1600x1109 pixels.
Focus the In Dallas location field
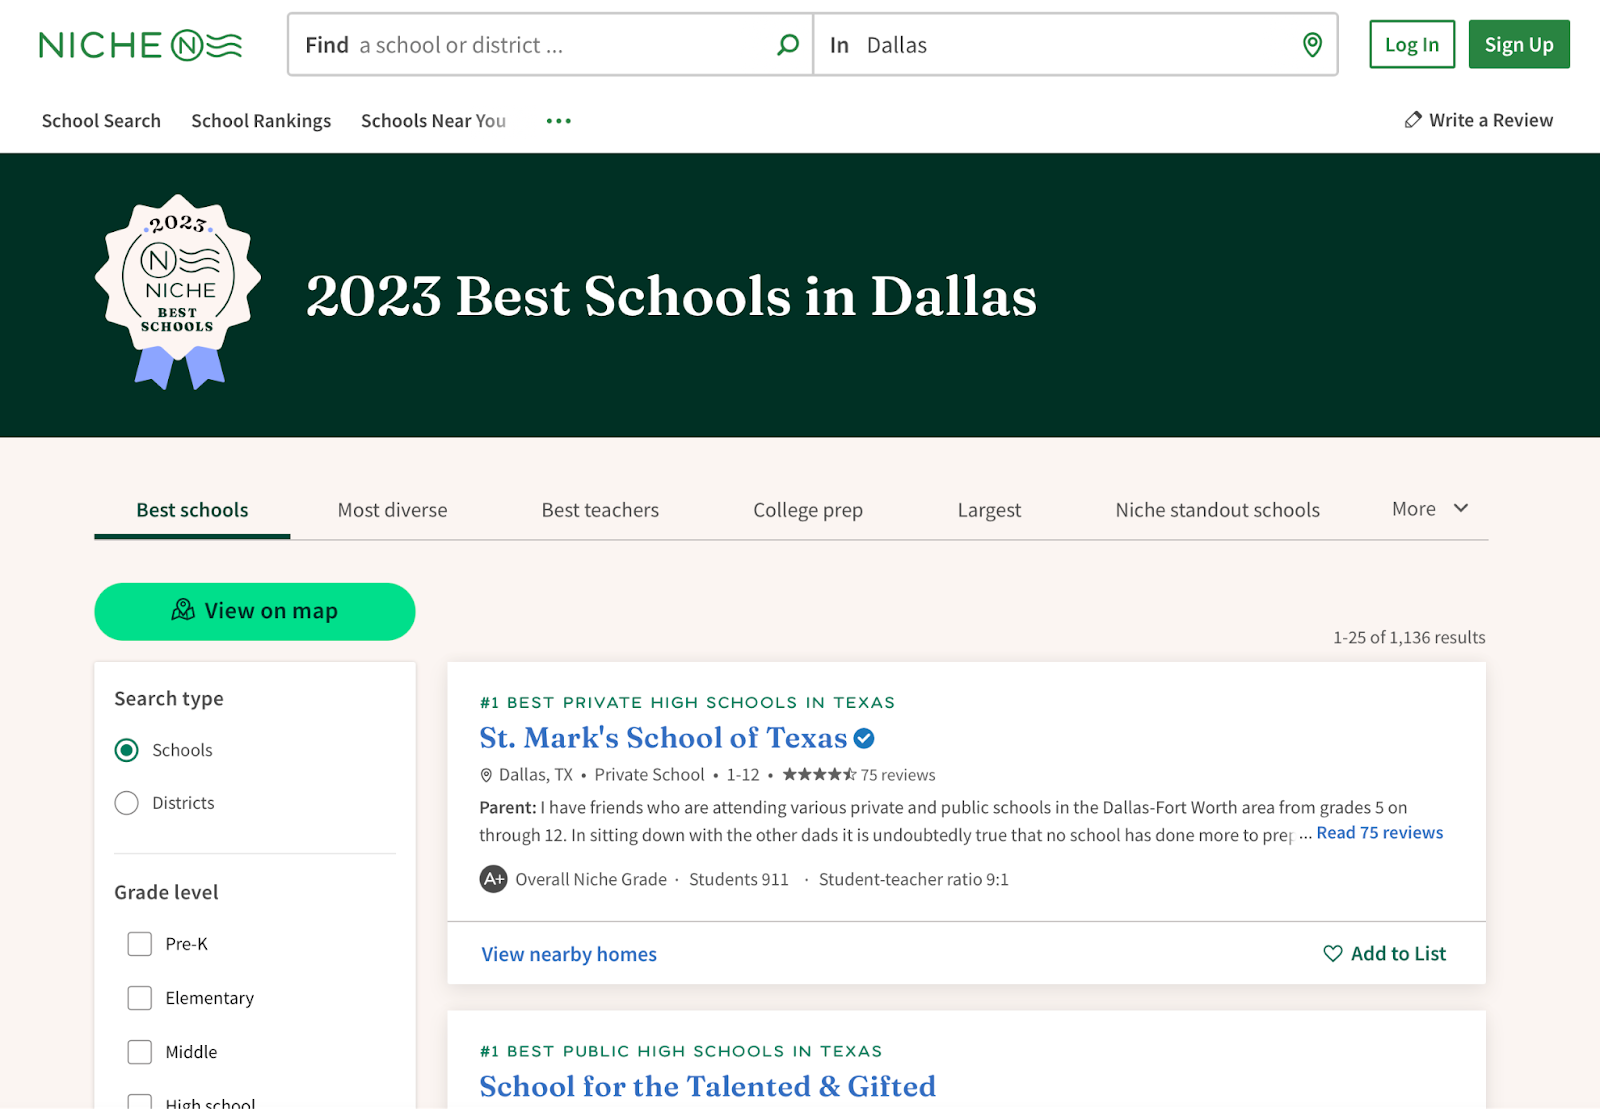tap(1075, 45)
